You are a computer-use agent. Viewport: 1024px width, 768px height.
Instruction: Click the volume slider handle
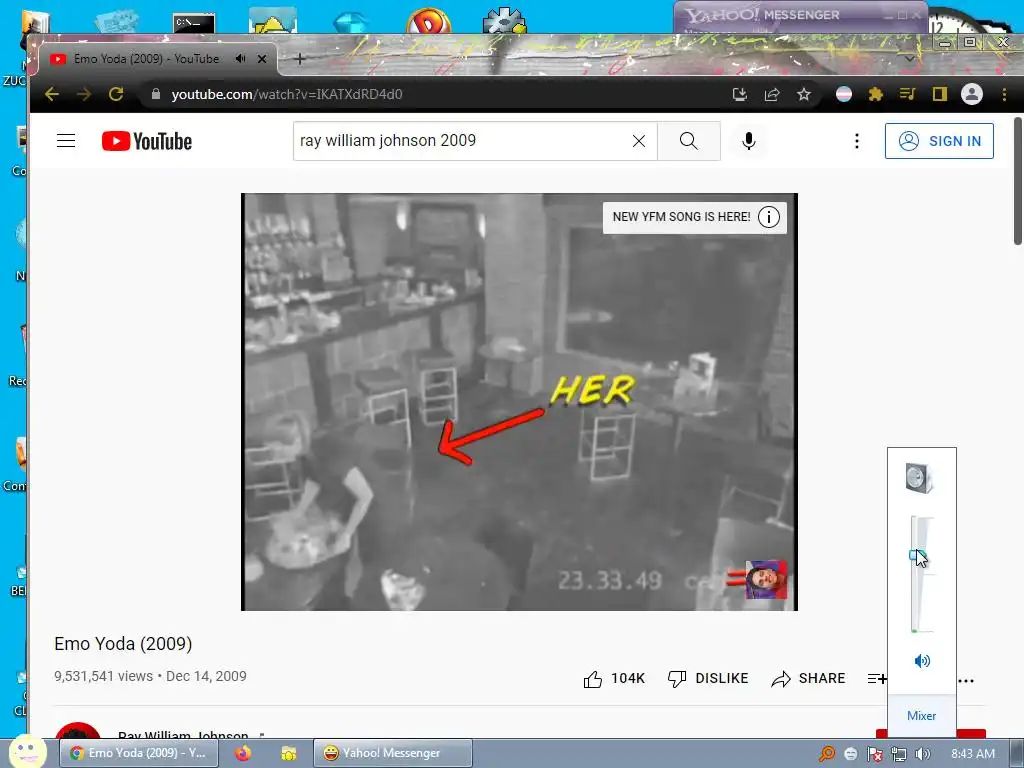[916, 556]
